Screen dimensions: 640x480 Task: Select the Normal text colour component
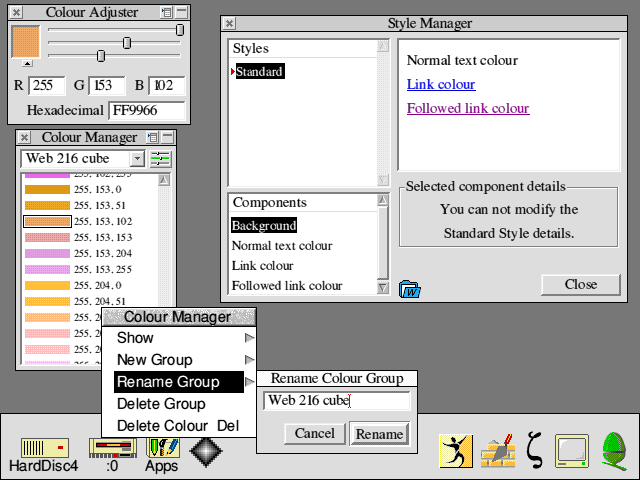[x=282, y=246]
